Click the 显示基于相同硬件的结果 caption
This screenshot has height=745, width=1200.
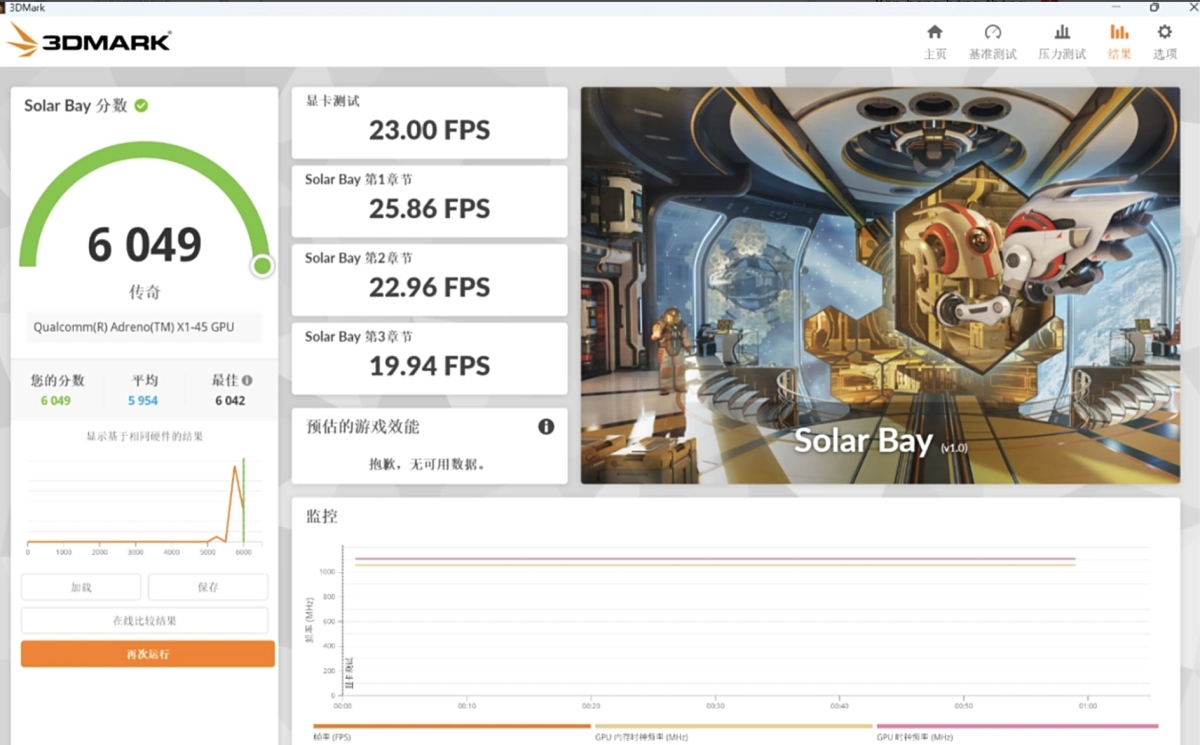pos(144,437)
